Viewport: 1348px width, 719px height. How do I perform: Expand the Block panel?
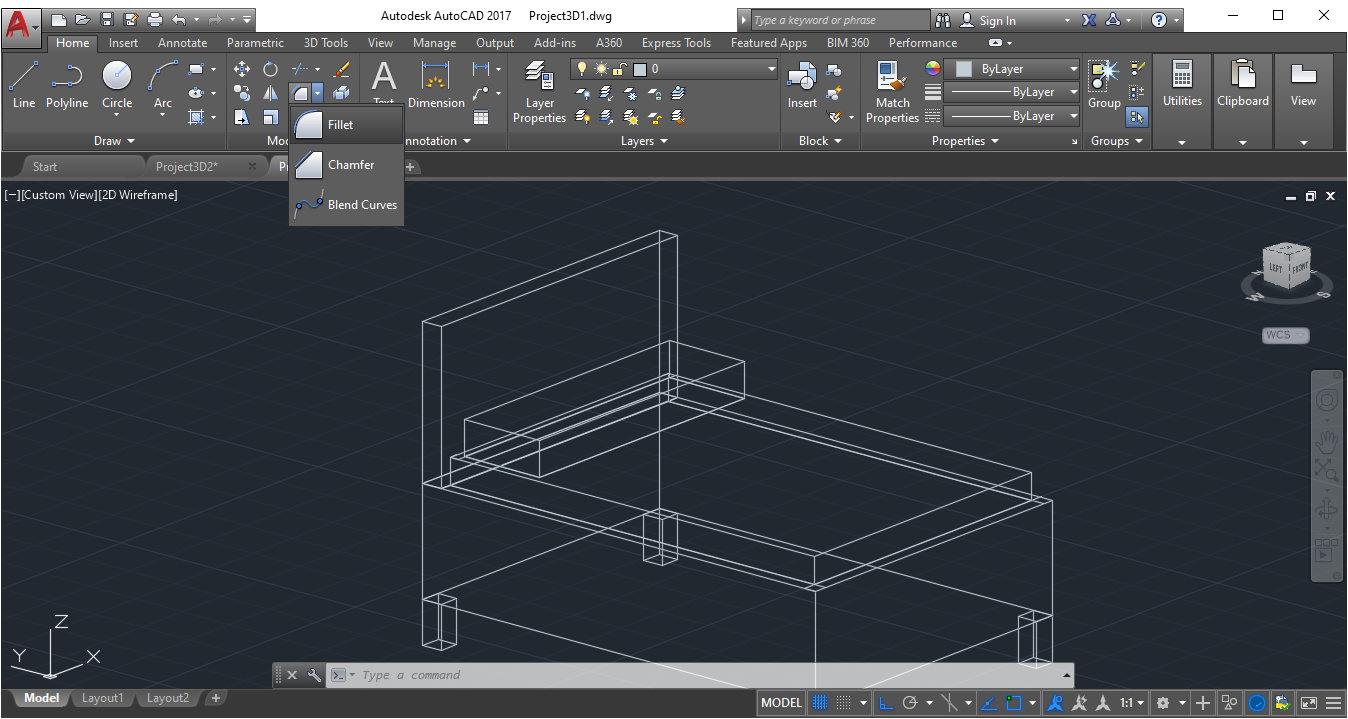(x=820, y=141)
